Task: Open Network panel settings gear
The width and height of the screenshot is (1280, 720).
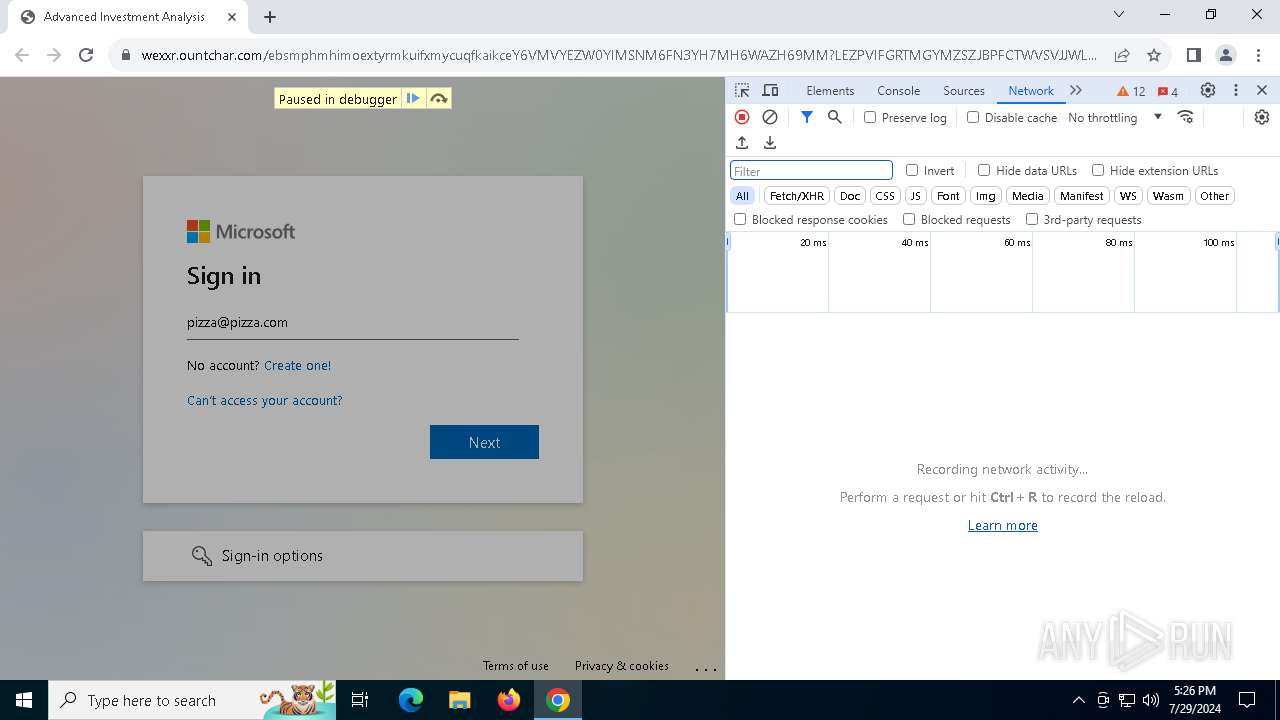Action: (1262, 117)
